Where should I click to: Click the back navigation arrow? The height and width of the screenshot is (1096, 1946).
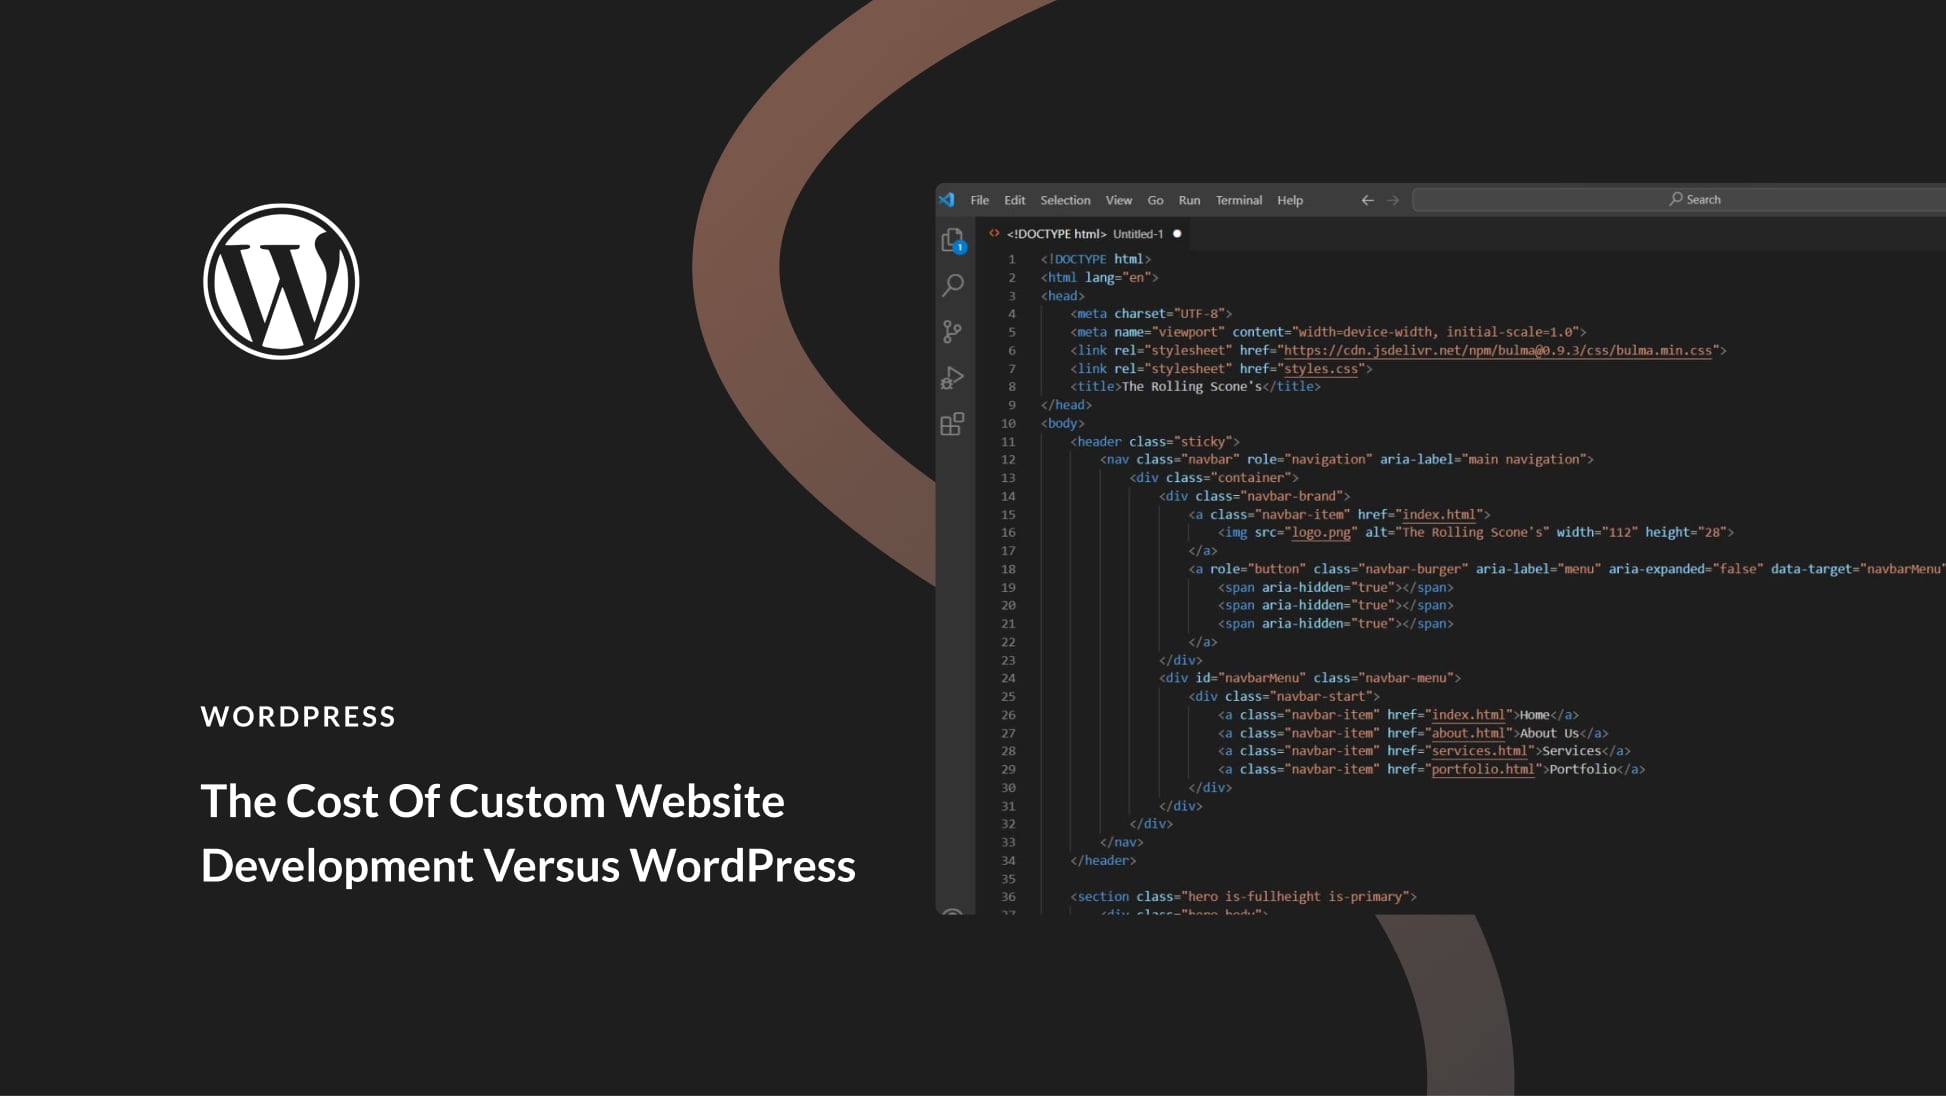coord(1367,200)
